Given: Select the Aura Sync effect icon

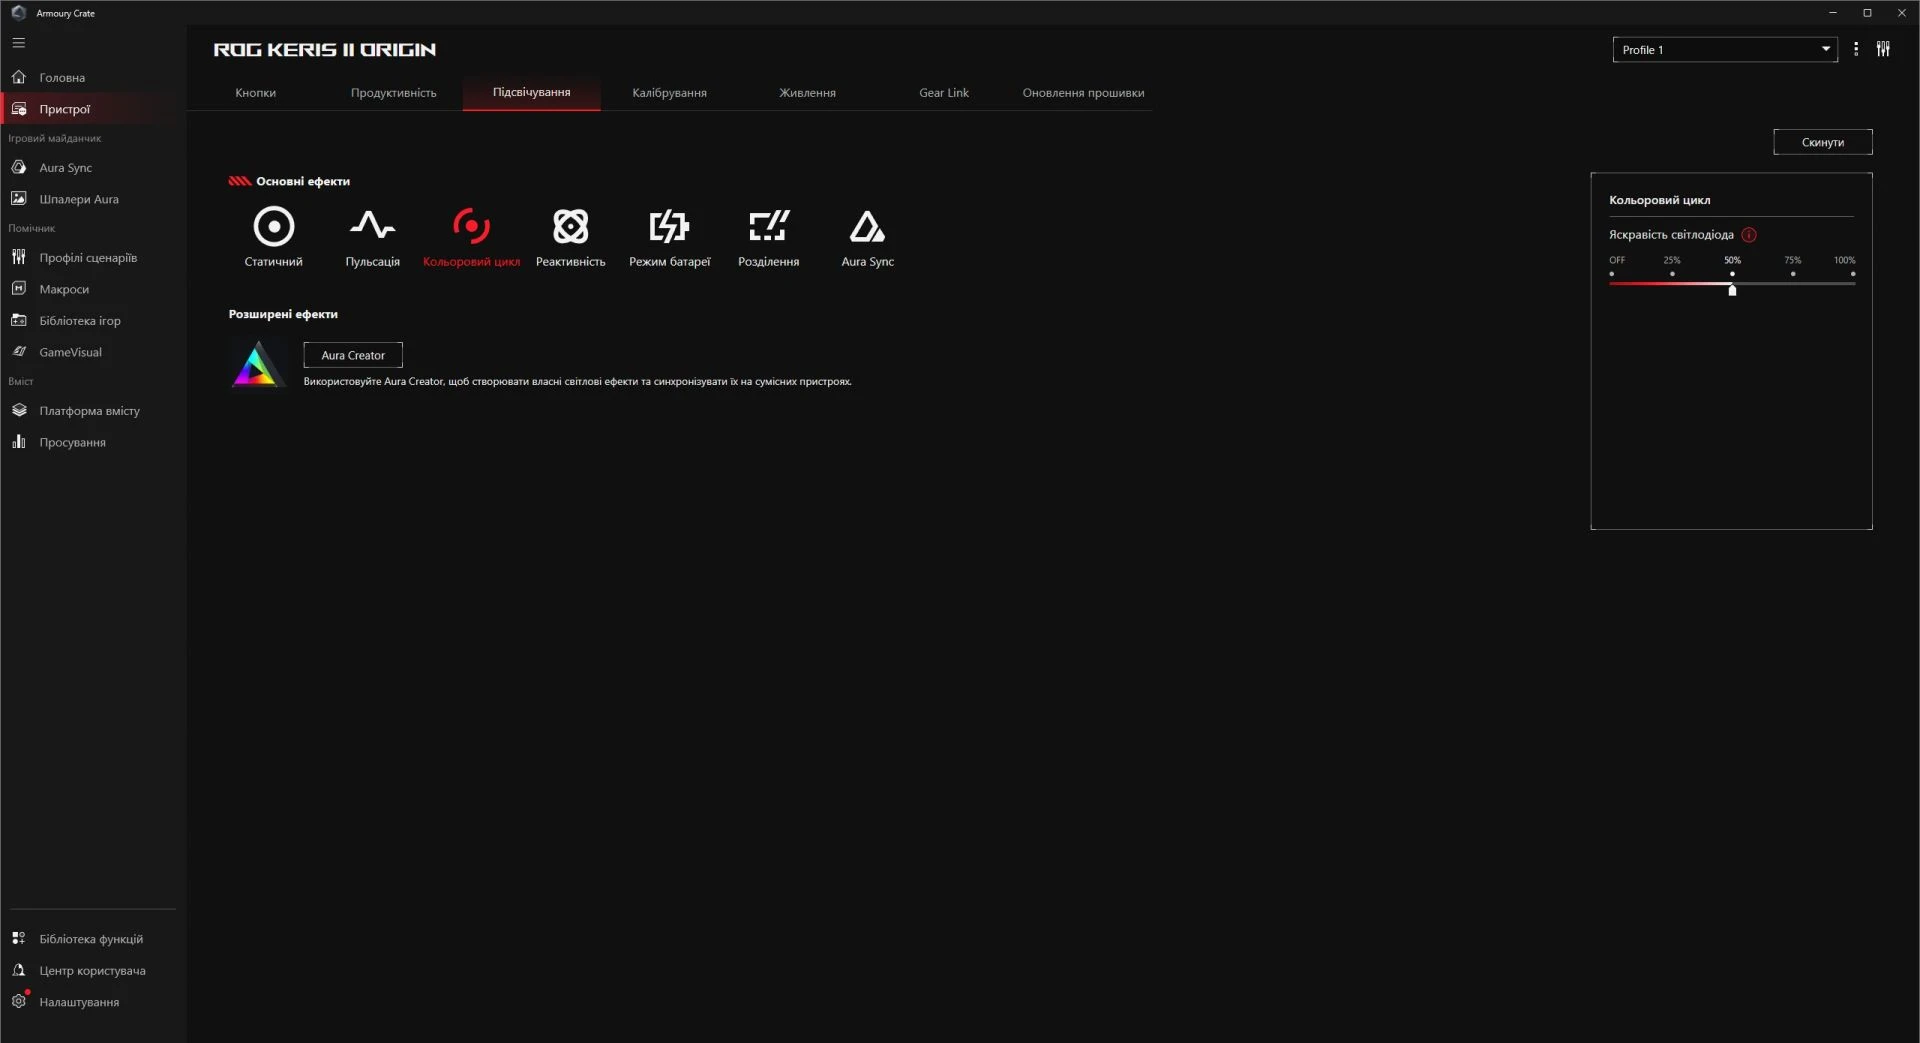Looking at the screenshot, I should (x=867, y=226).
